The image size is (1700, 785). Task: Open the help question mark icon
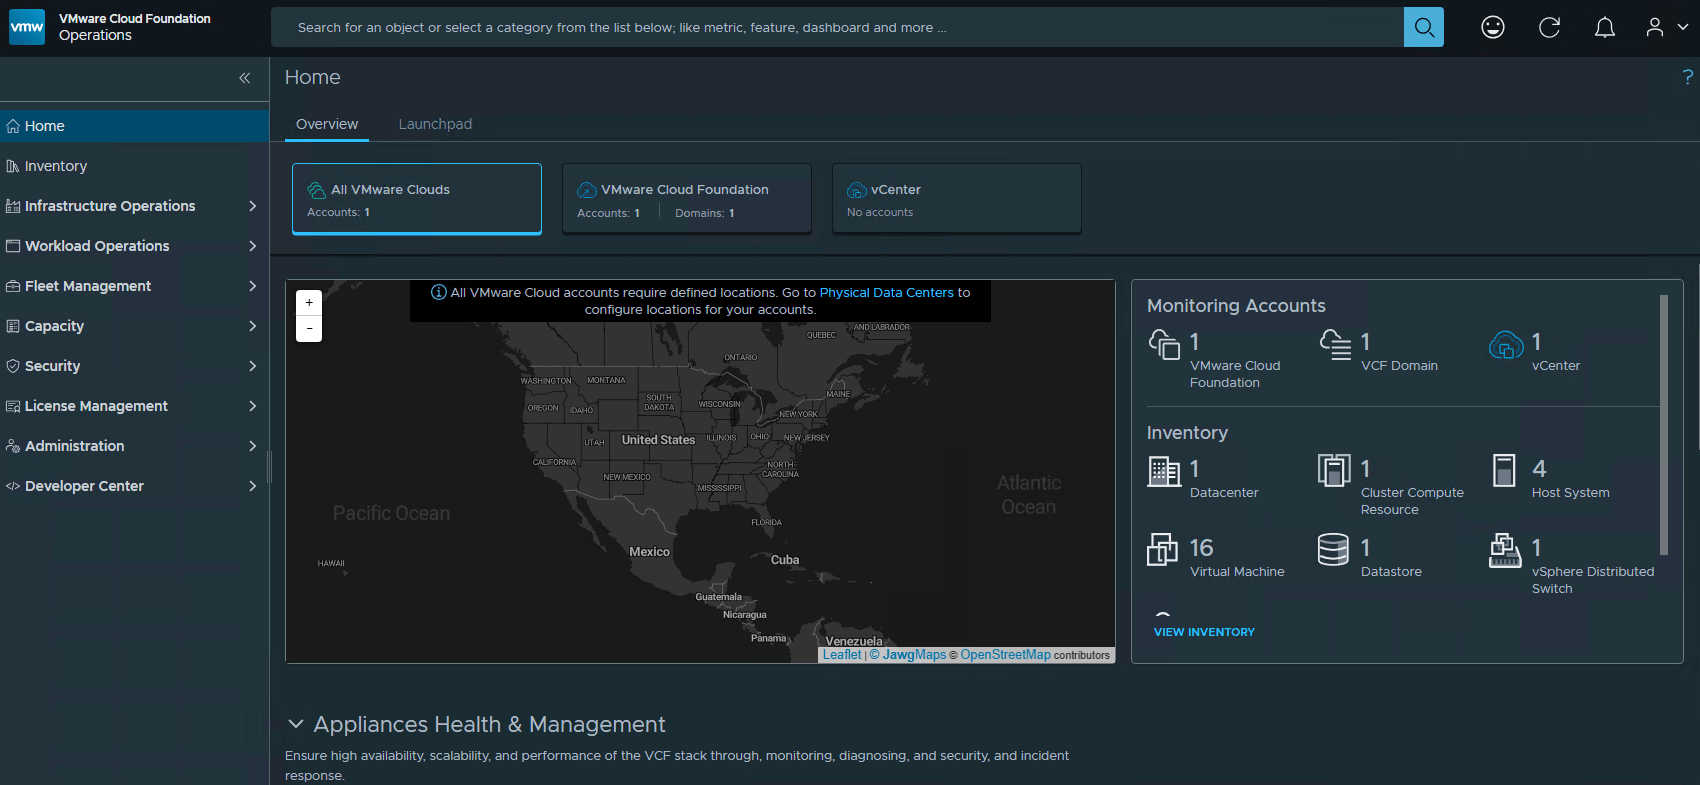1688,77
